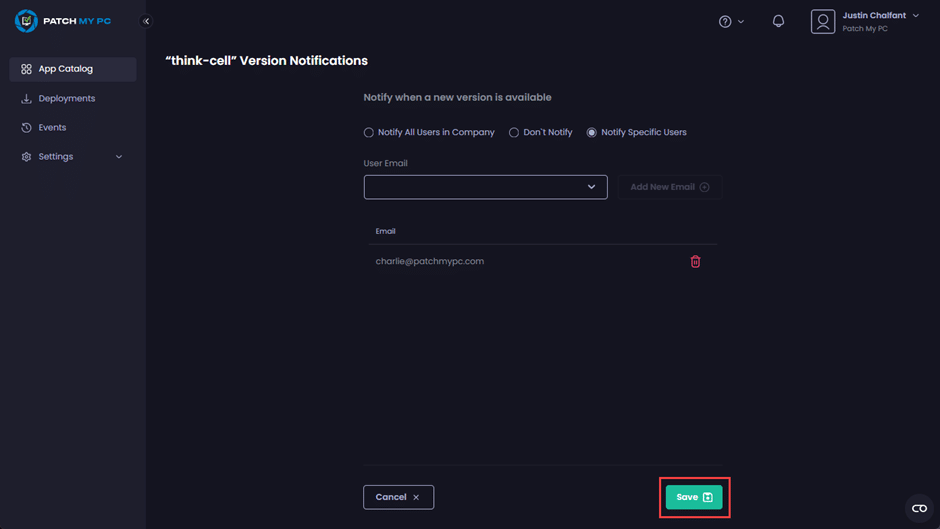Click the charlie@patchmypc.com email row
This screenshot has height=529, width=940.
pos(430,262)
